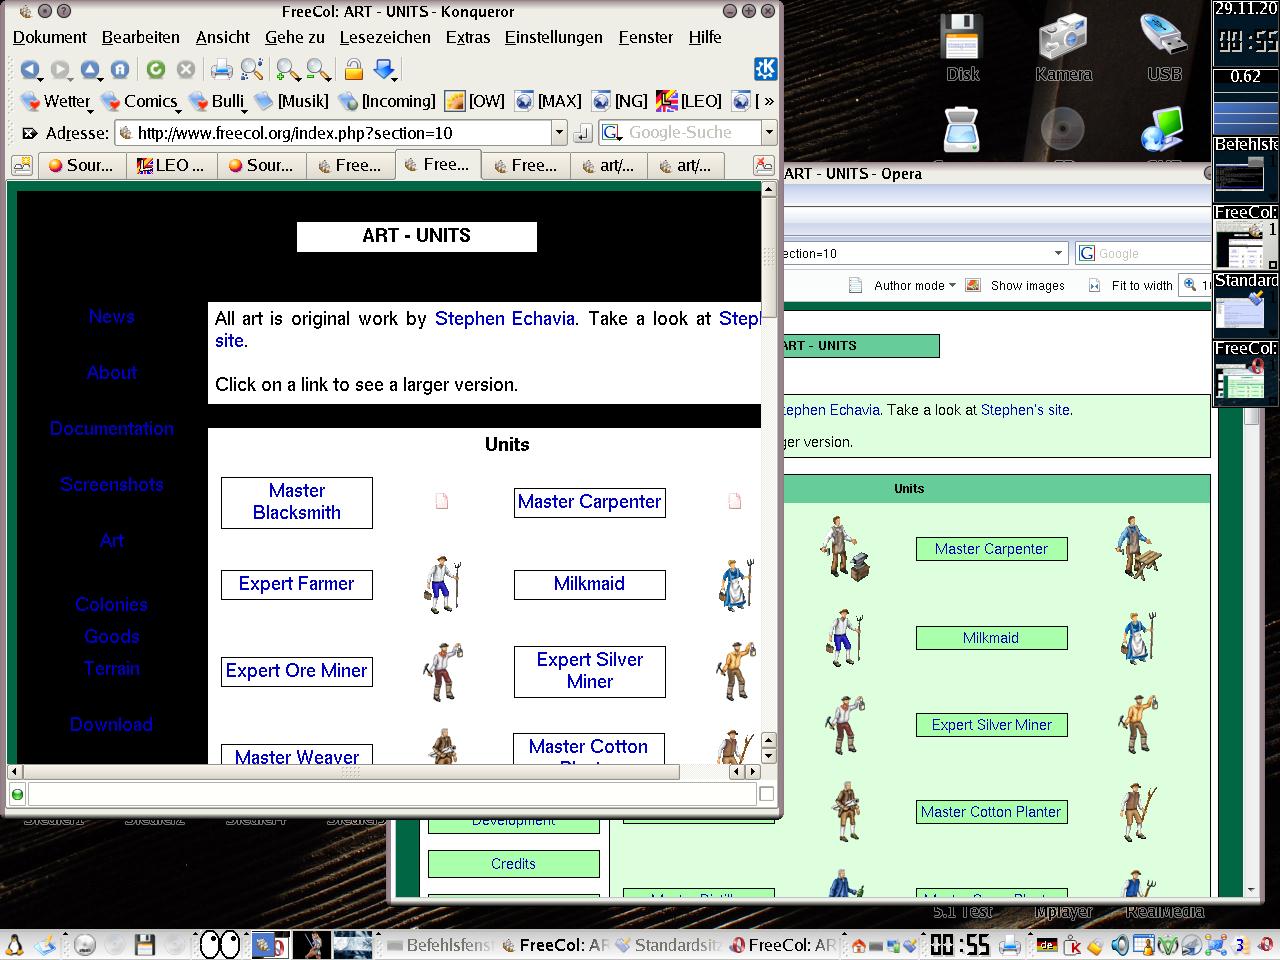
Task: Click the Expert Silver Miner link in Konqueror
Action: tap(590, 671)
